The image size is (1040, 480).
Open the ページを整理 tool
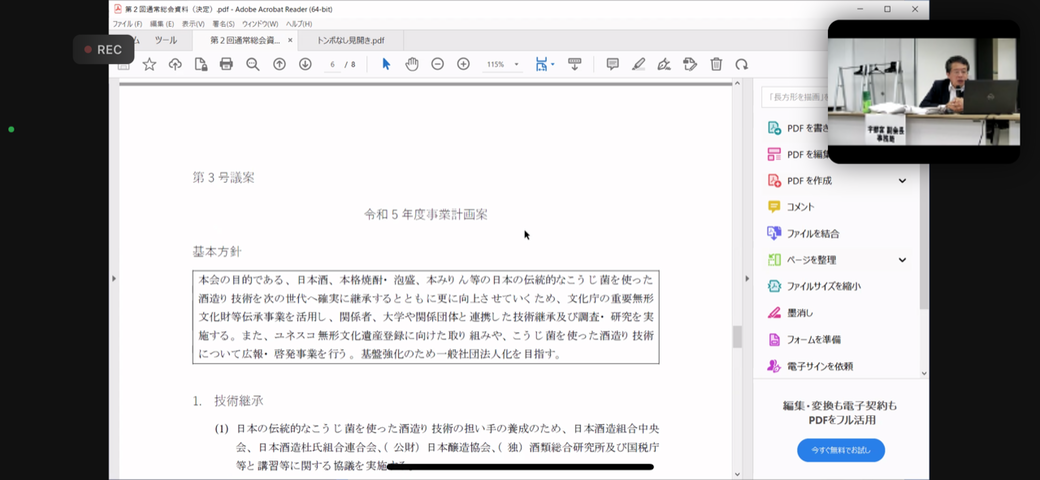(x=802, y=260)
